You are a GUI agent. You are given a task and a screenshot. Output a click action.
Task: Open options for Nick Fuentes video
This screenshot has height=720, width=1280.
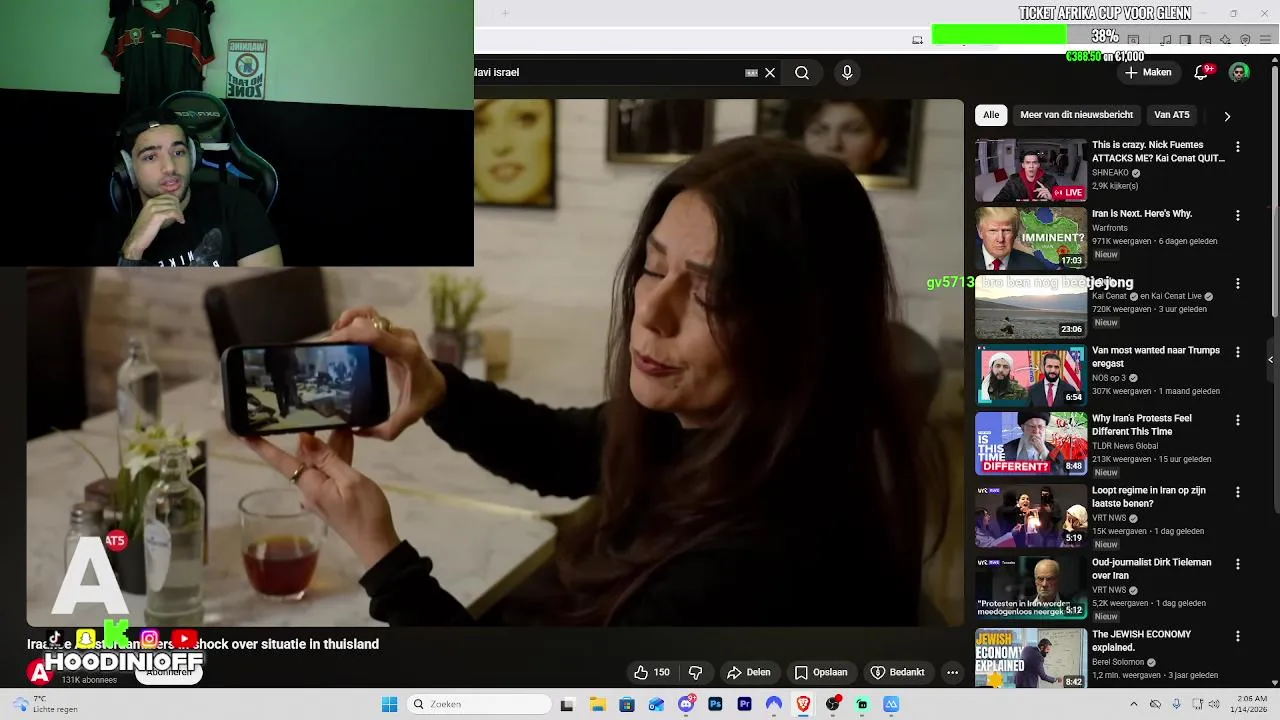click(1238, 147)
